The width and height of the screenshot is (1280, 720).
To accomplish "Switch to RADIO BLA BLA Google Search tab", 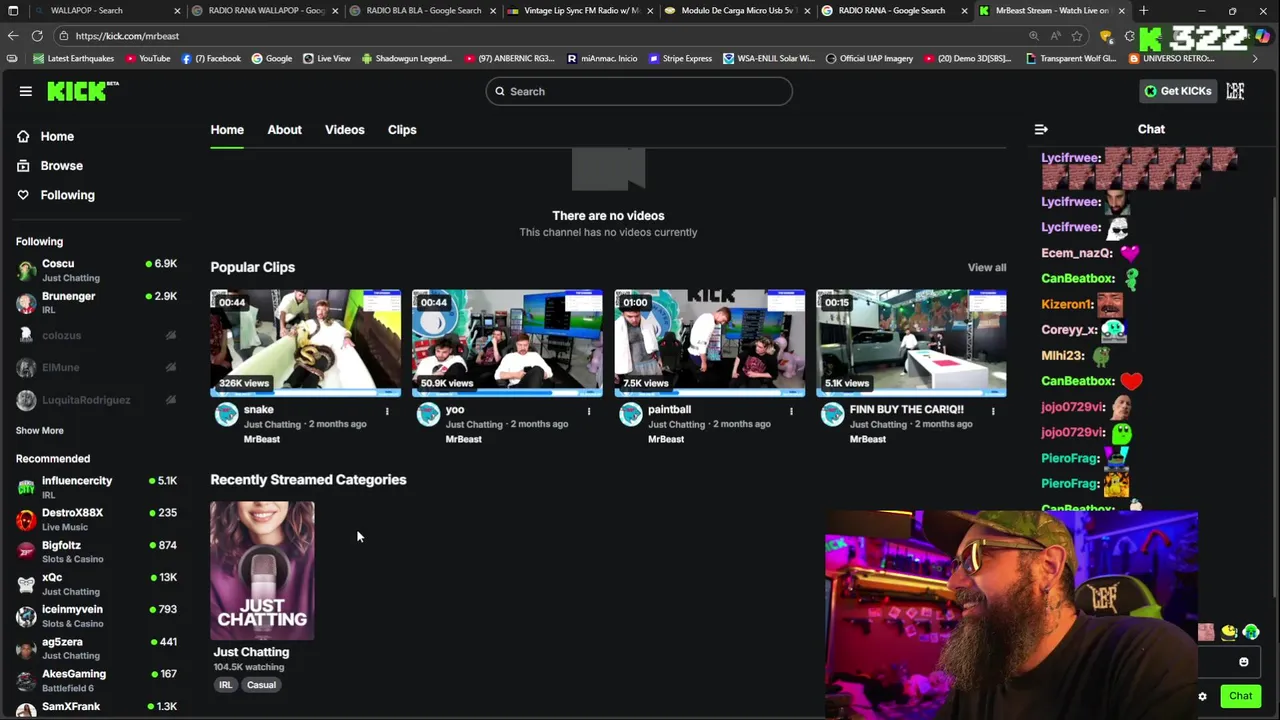I will (x=423, y=11).
